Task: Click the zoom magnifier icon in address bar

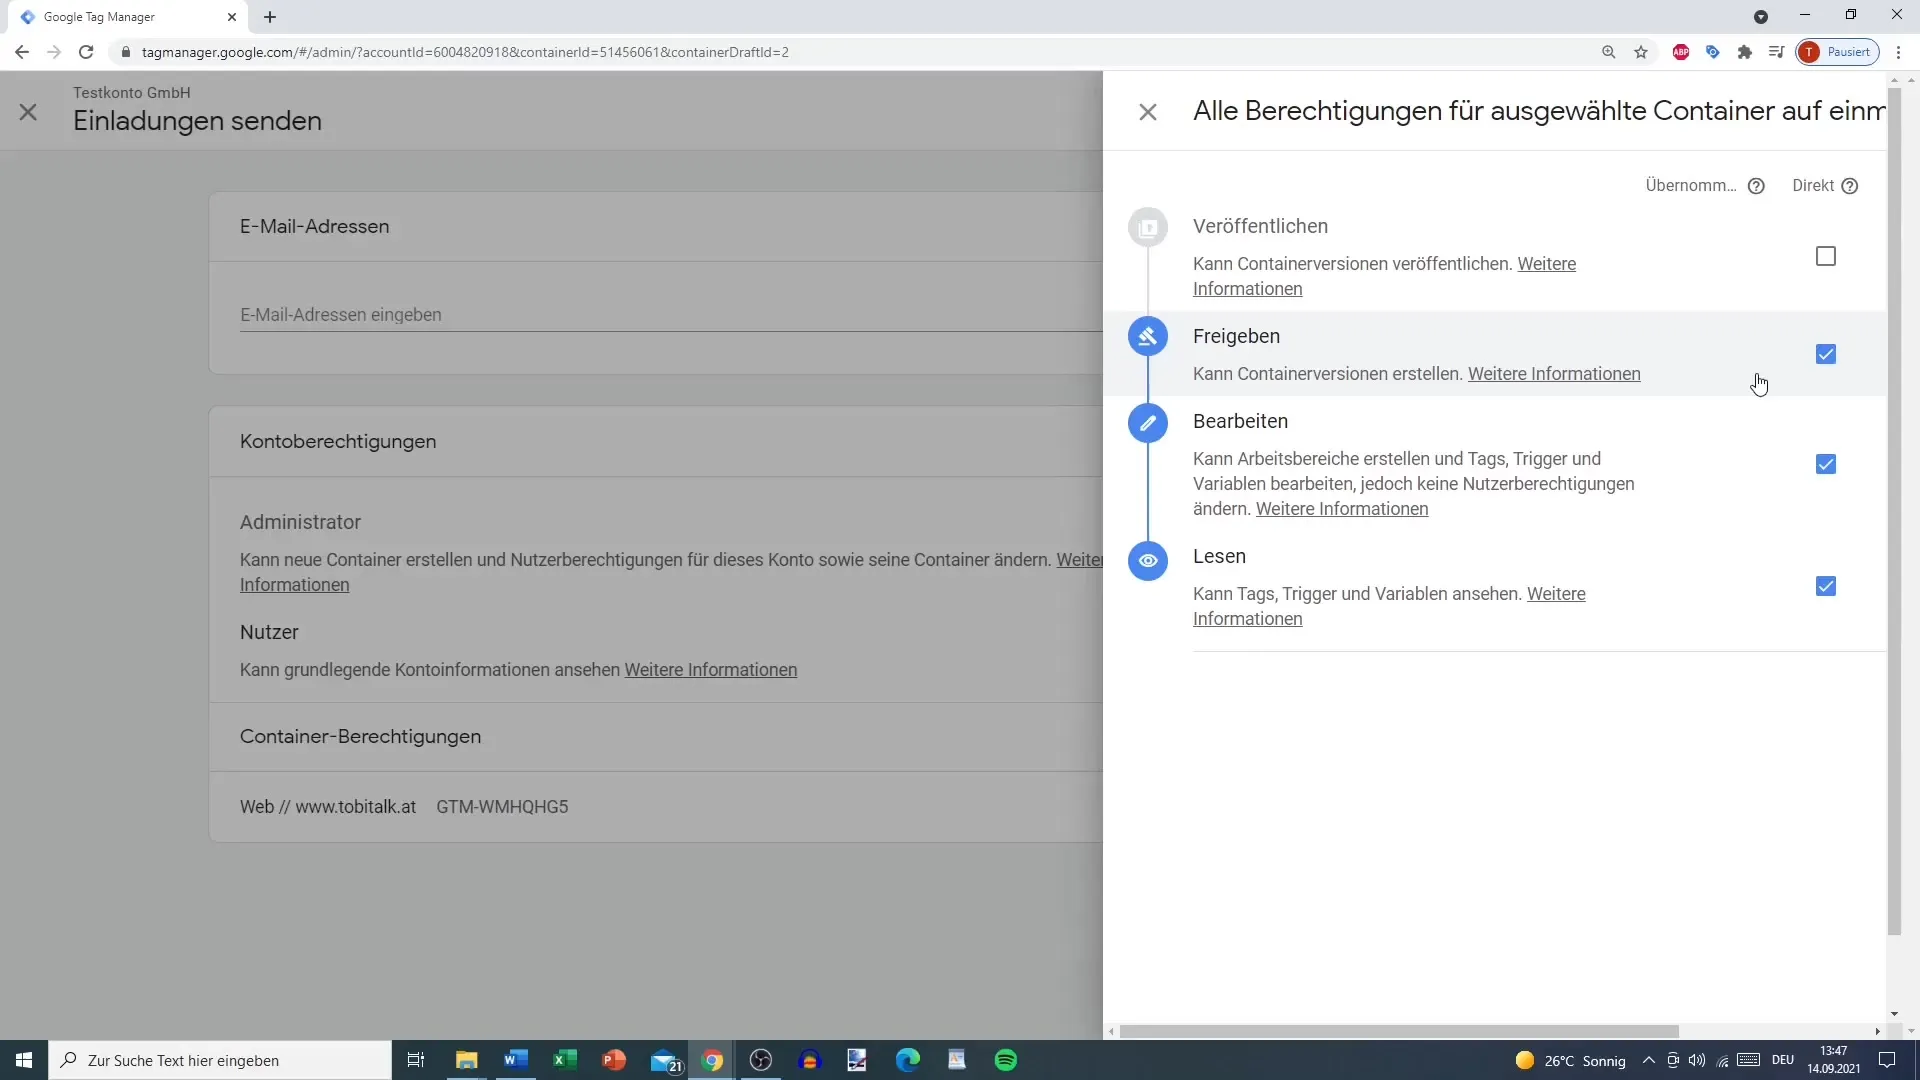Action: [1608, 52]
